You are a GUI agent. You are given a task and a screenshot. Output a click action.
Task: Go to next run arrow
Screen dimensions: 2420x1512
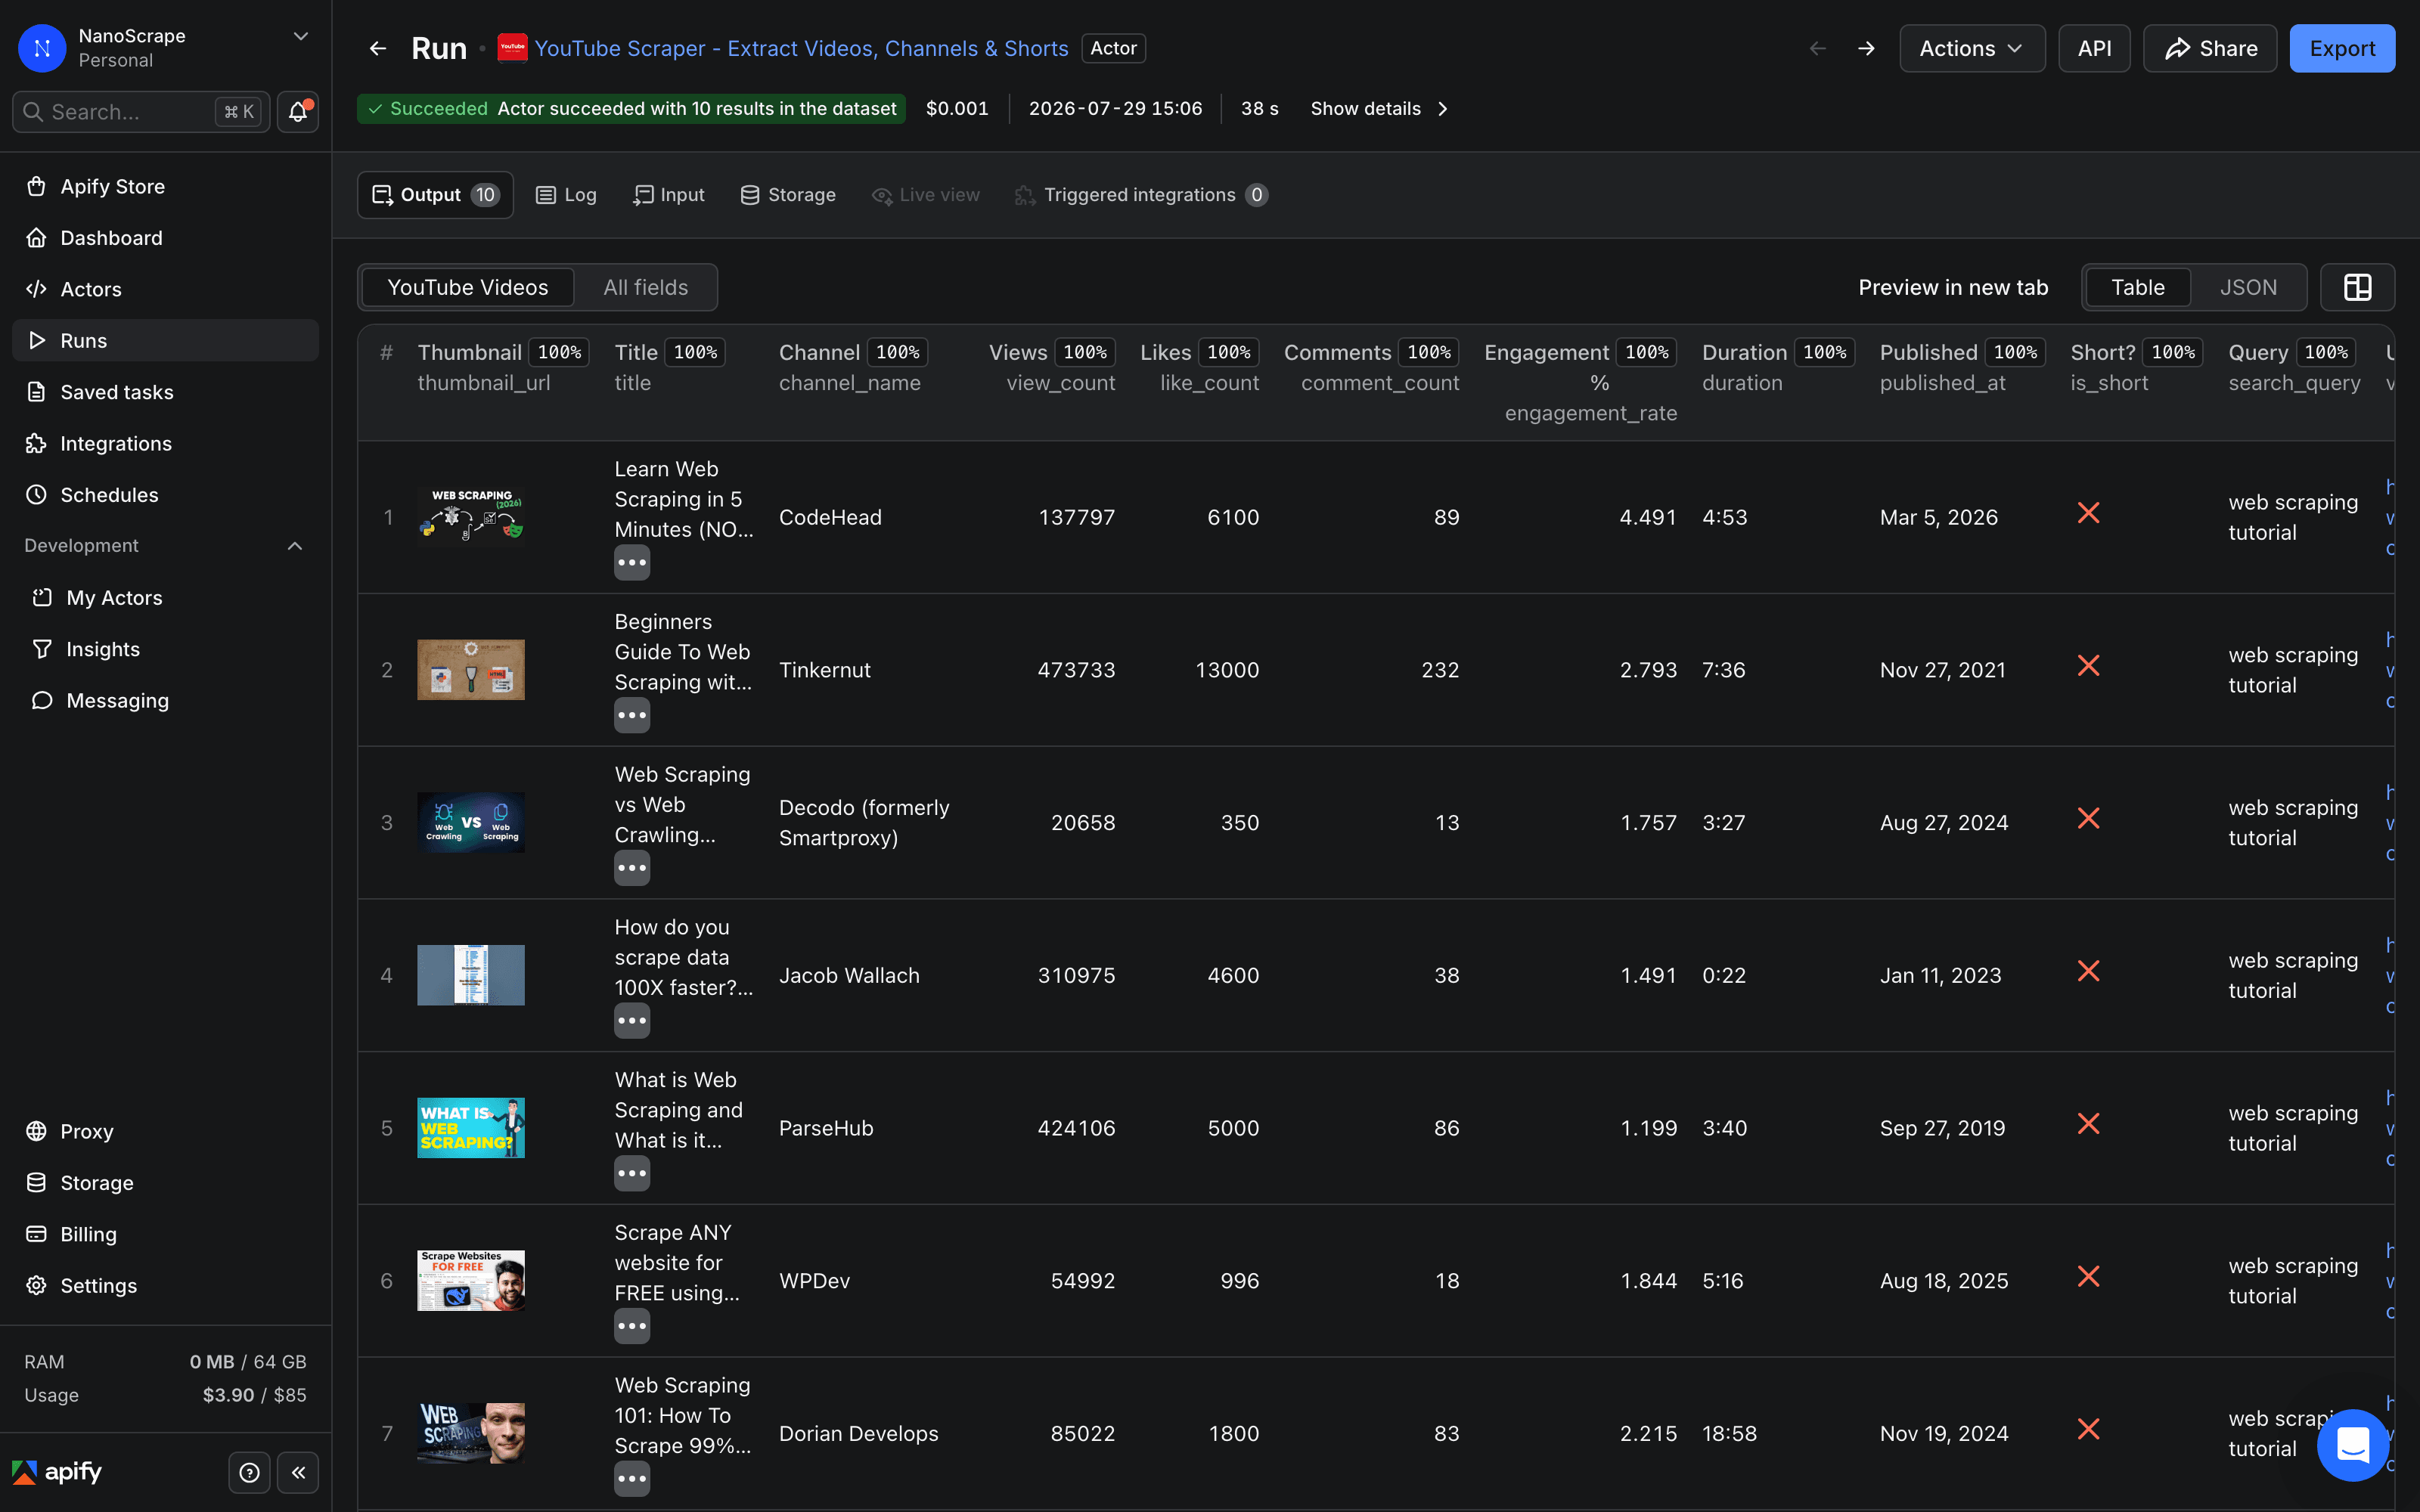[x=1866, y=48]
